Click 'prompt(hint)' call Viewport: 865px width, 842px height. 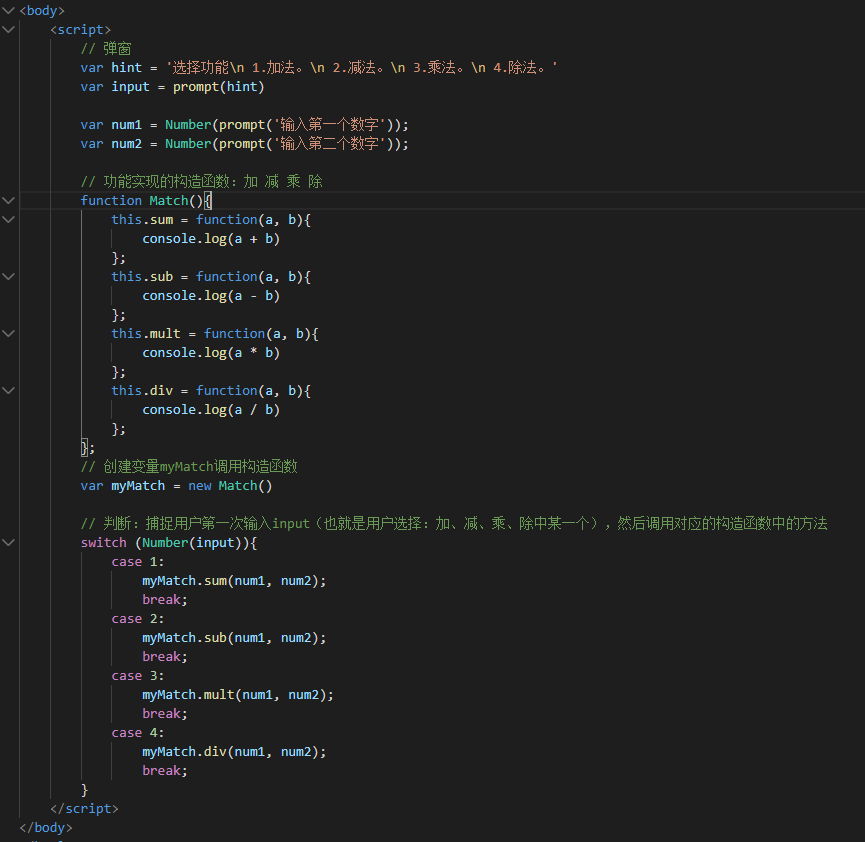218,87
